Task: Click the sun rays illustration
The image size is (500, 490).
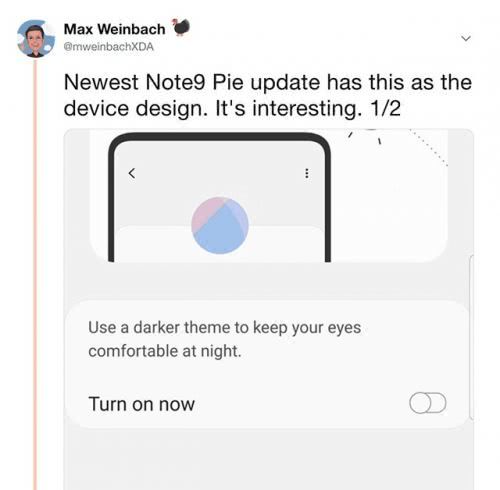Action: 397,145
